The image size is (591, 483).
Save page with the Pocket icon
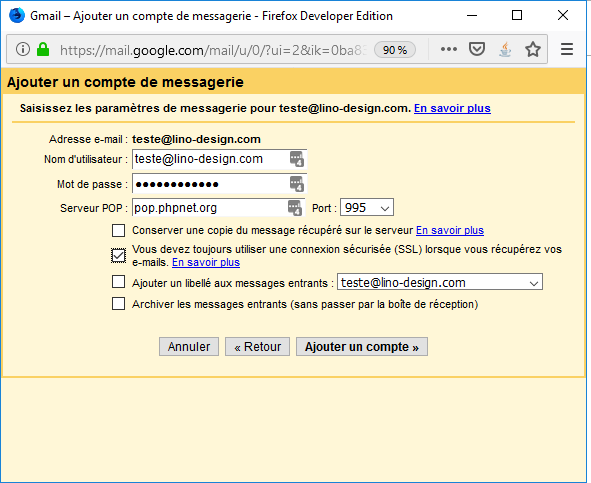477,49
